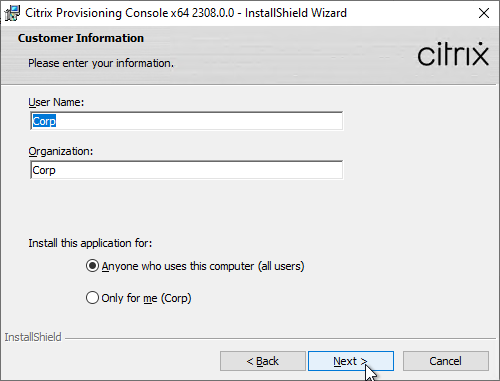Click the 'Install this application for:' label

(90, 243)
